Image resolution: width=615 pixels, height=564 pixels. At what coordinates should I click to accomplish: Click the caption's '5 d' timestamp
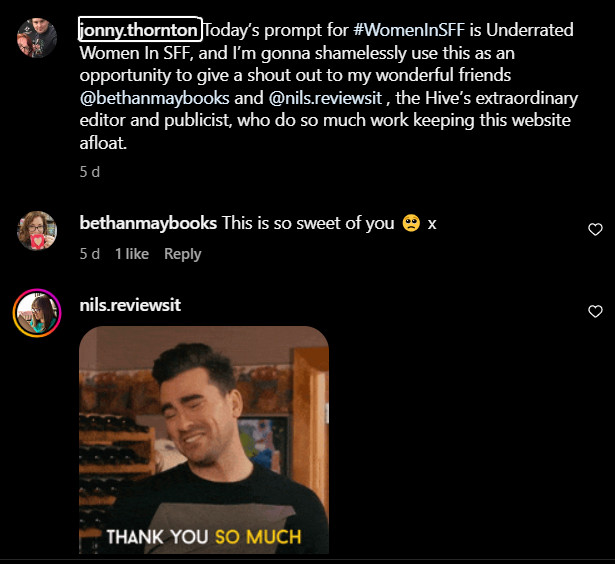pyautogui.click(x=90, y=171)
